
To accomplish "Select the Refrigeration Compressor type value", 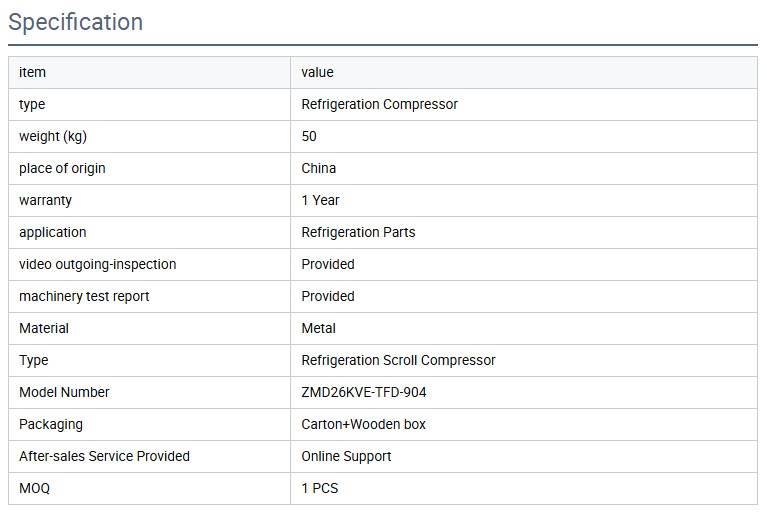I will tap(379, 104).
